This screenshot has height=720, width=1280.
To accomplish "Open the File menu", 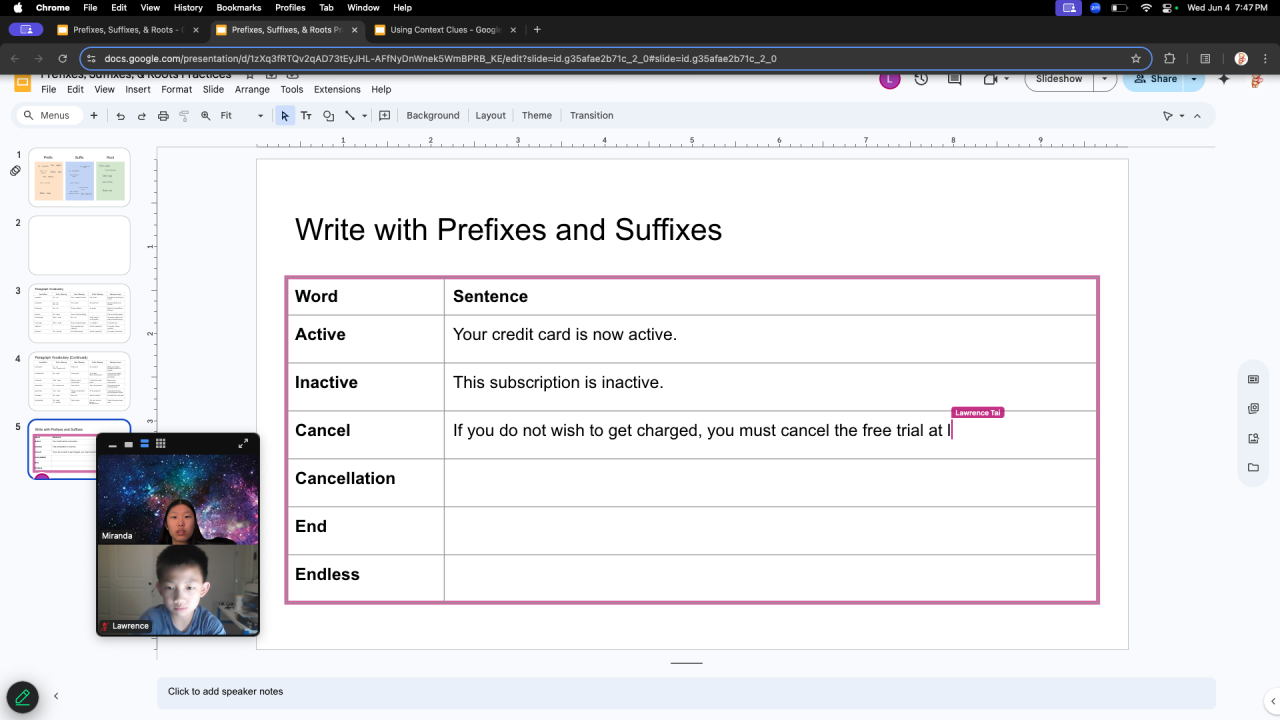I will (x=48, y=90).
